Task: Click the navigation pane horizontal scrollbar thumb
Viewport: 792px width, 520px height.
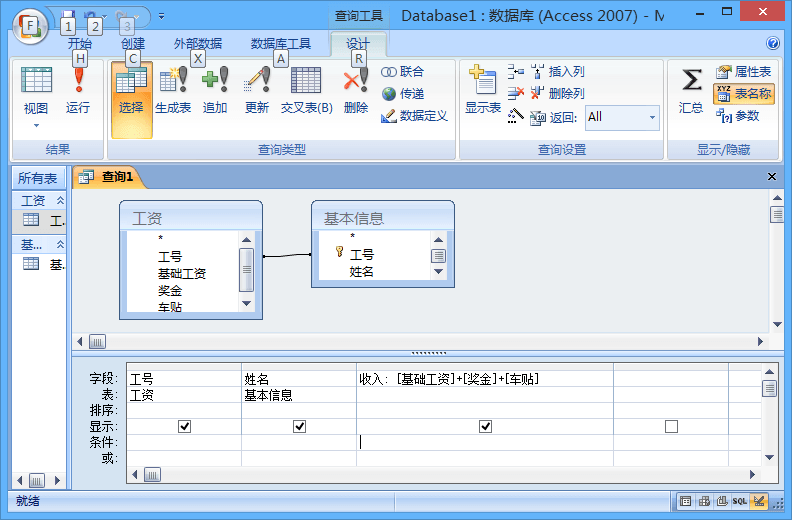Action: (37, 480)
